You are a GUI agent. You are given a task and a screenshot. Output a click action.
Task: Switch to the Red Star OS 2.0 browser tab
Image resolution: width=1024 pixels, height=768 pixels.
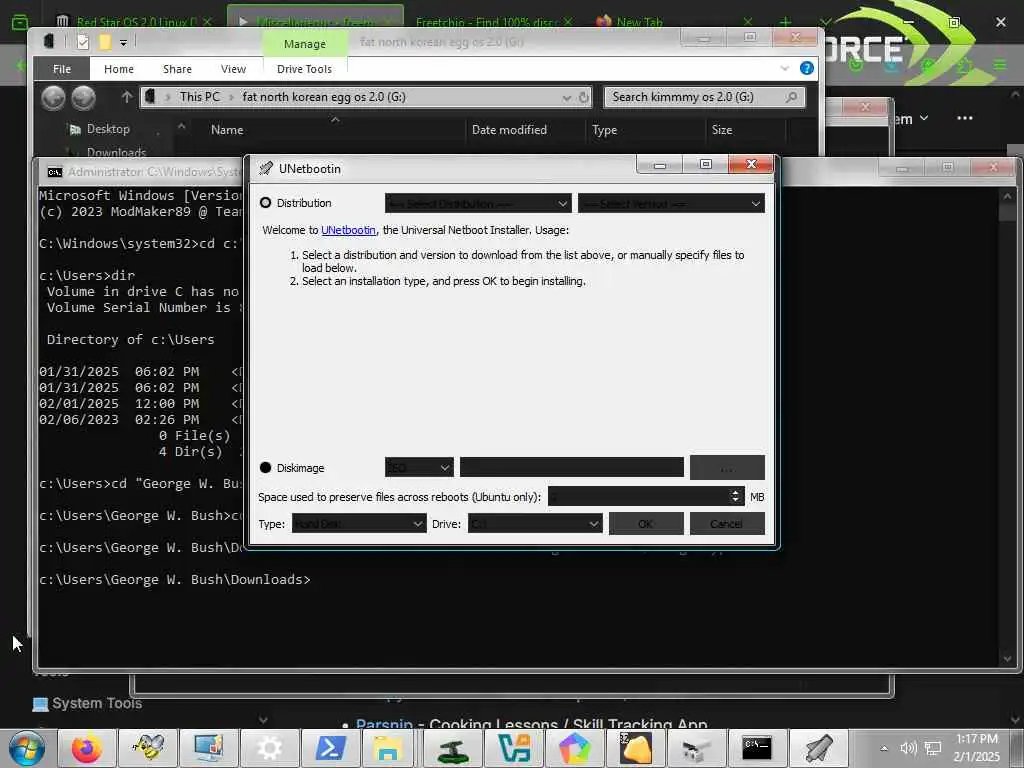[135, 22]
